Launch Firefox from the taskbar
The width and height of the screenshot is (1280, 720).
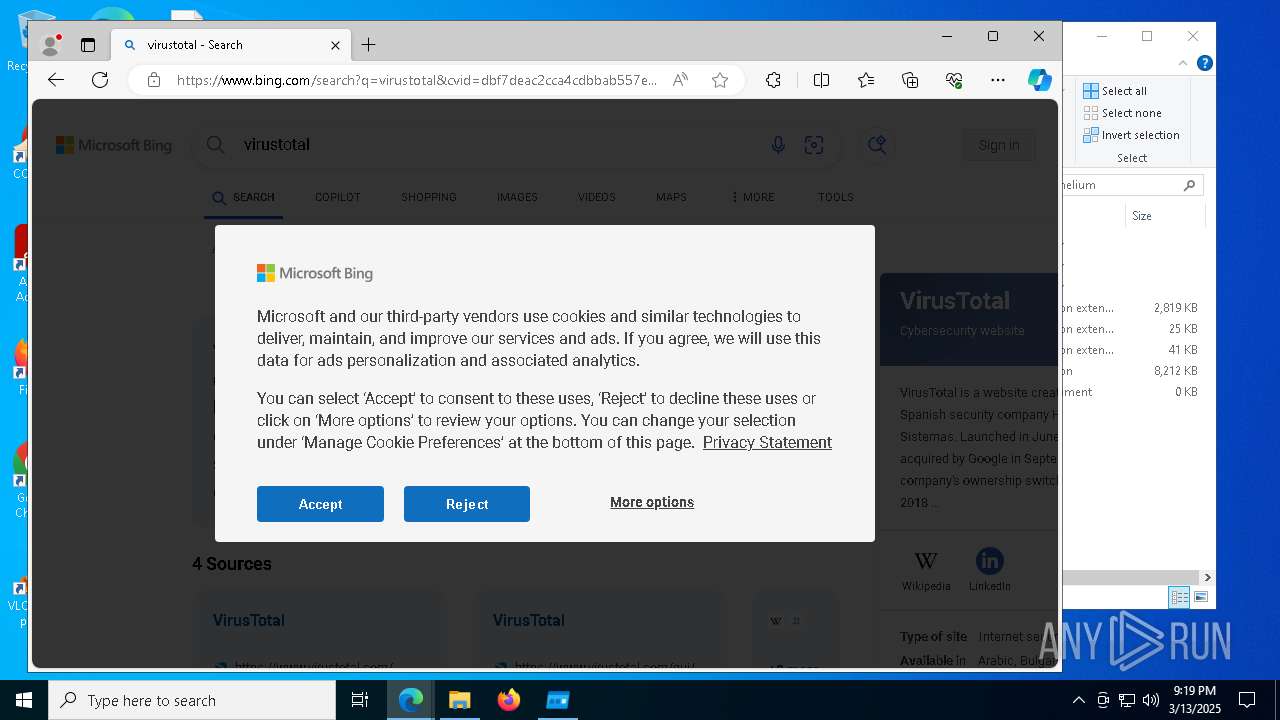[x=508, y=700]
